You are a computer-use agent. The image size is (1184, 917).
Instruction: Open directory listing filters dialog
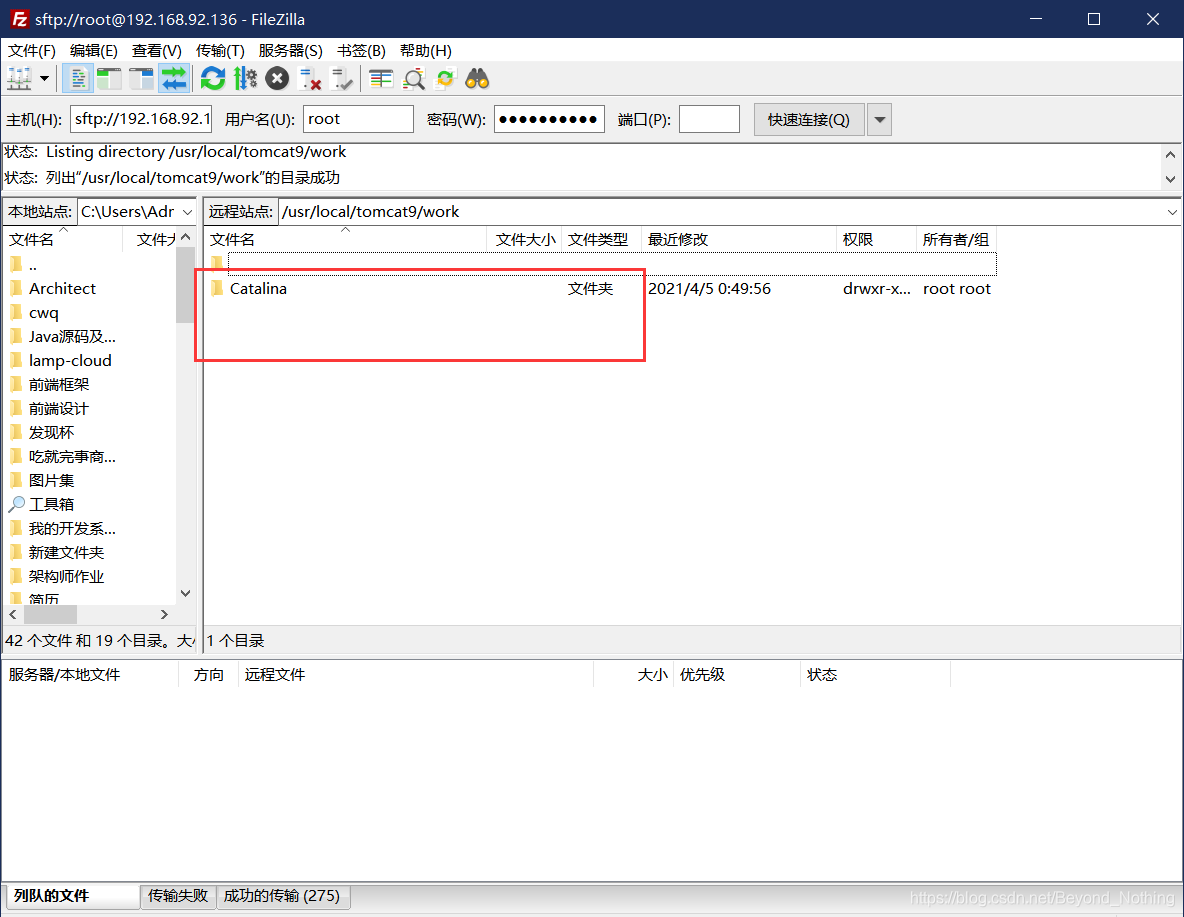pos(381,79)
